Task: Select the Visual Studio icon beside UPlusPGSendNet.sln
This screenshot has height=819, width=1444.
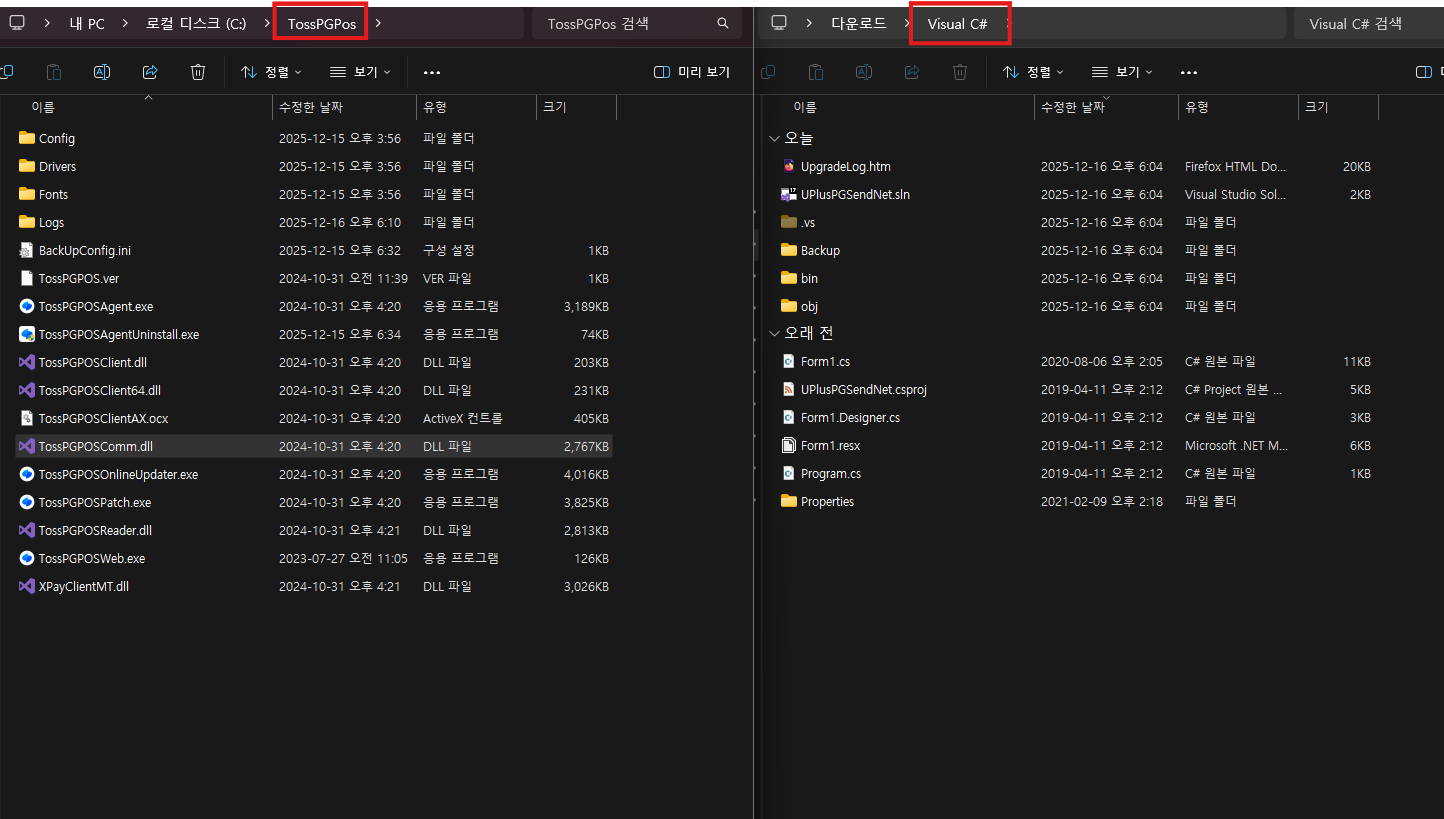Action: point(789,194)
